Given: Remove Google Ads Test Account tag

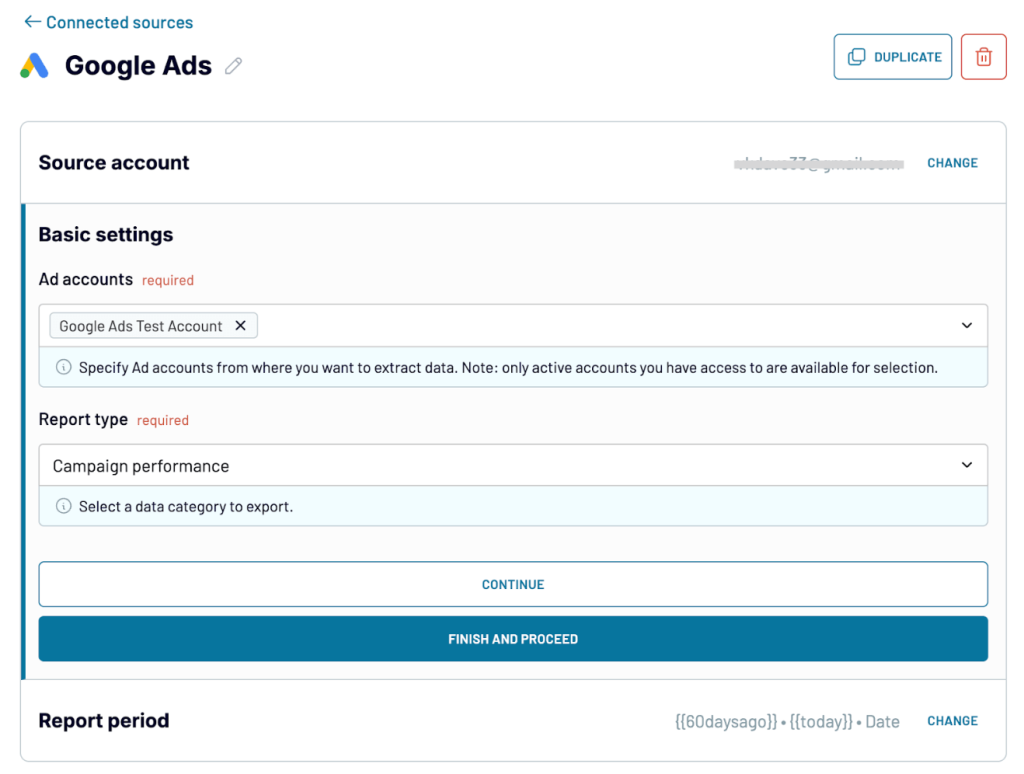Looking at the screenshot, I should tap(240, 325).
